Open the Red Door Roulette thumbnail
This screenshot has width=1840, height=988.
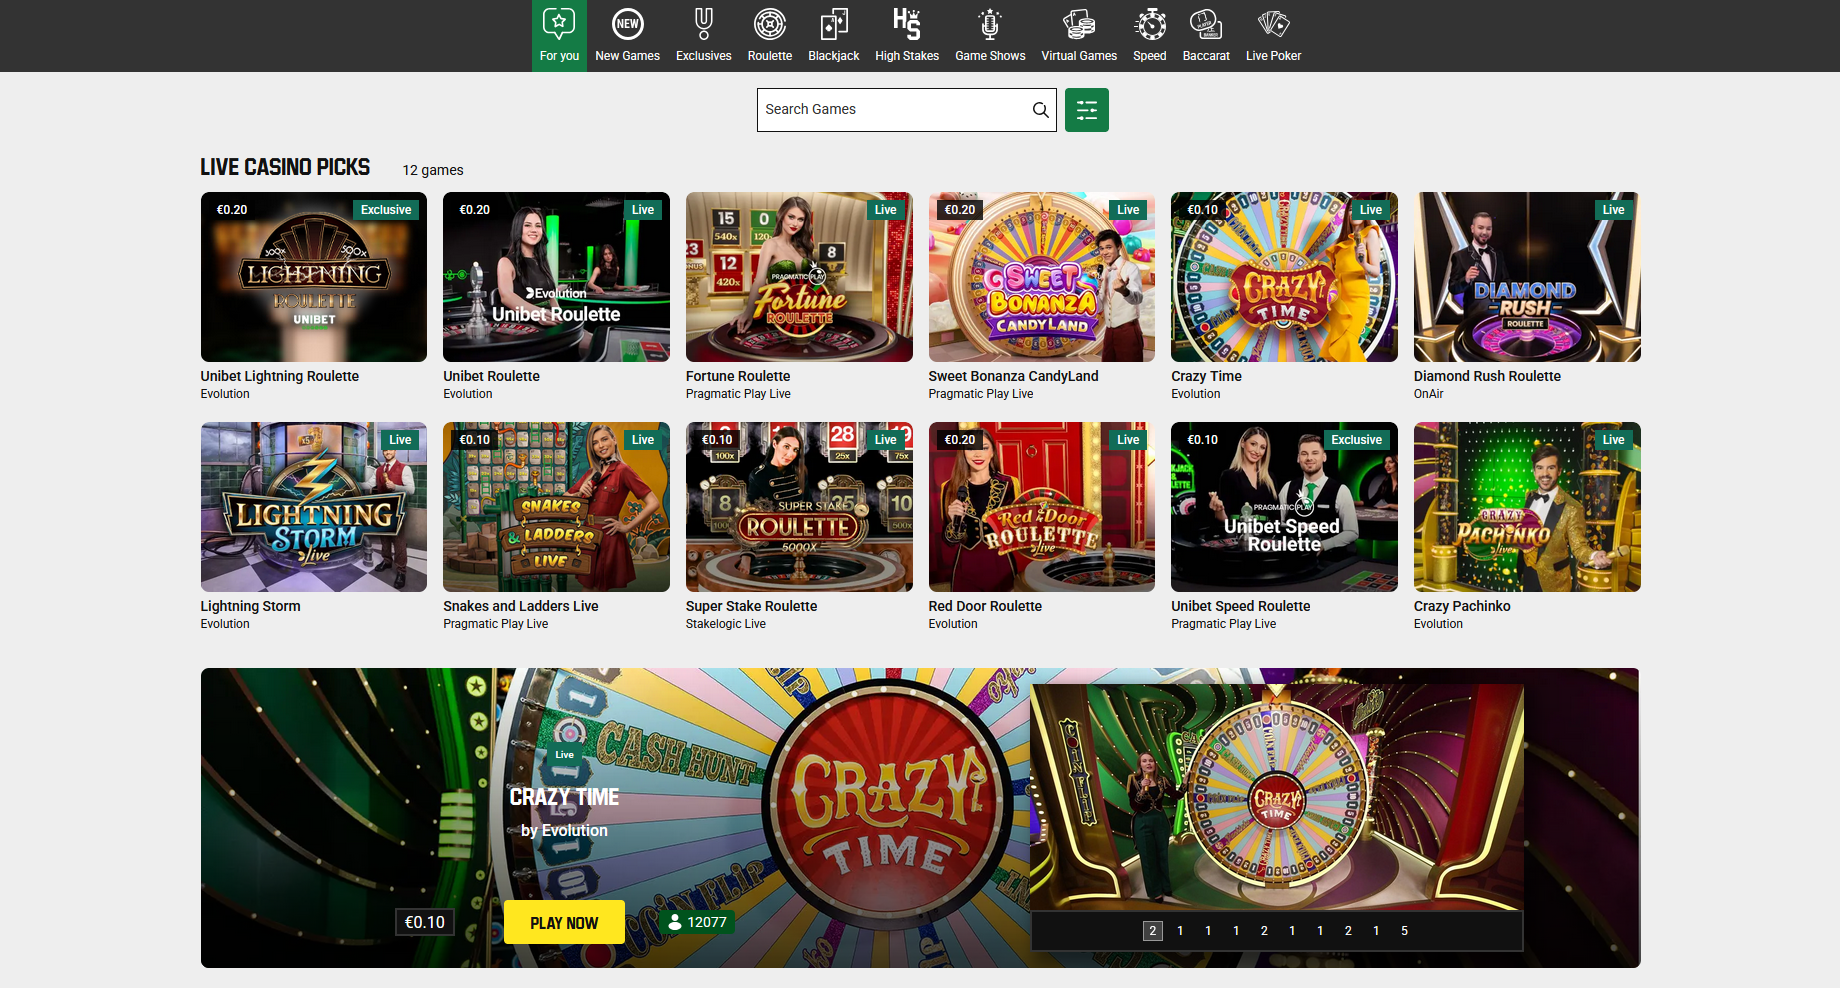pyautogui.click(x=1042, y=507)
